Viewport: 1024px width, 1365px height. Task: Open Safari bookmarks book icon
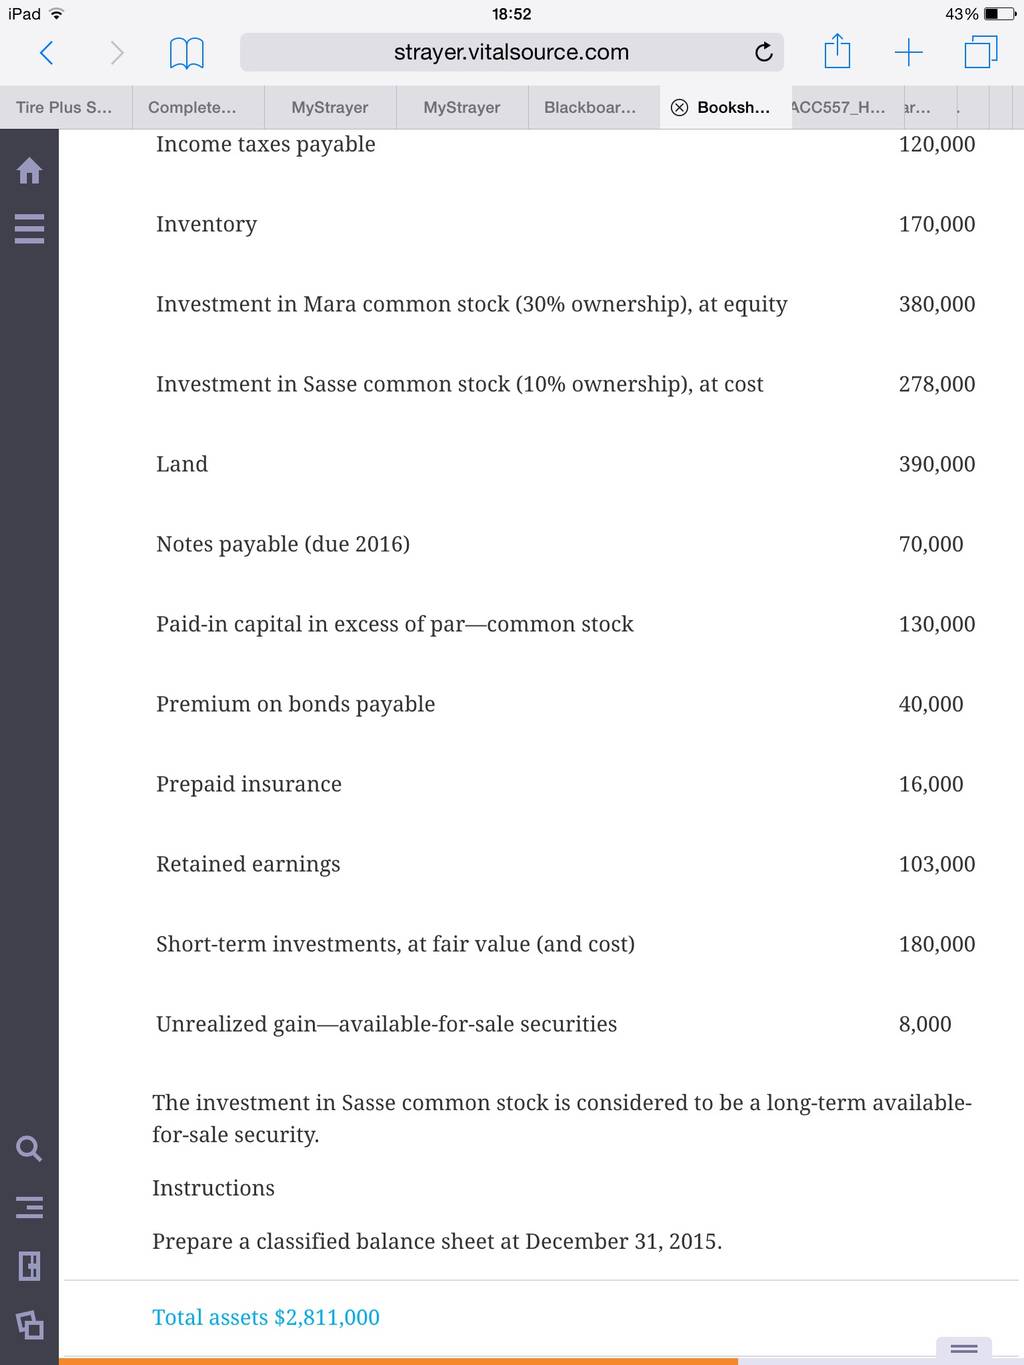186,52
